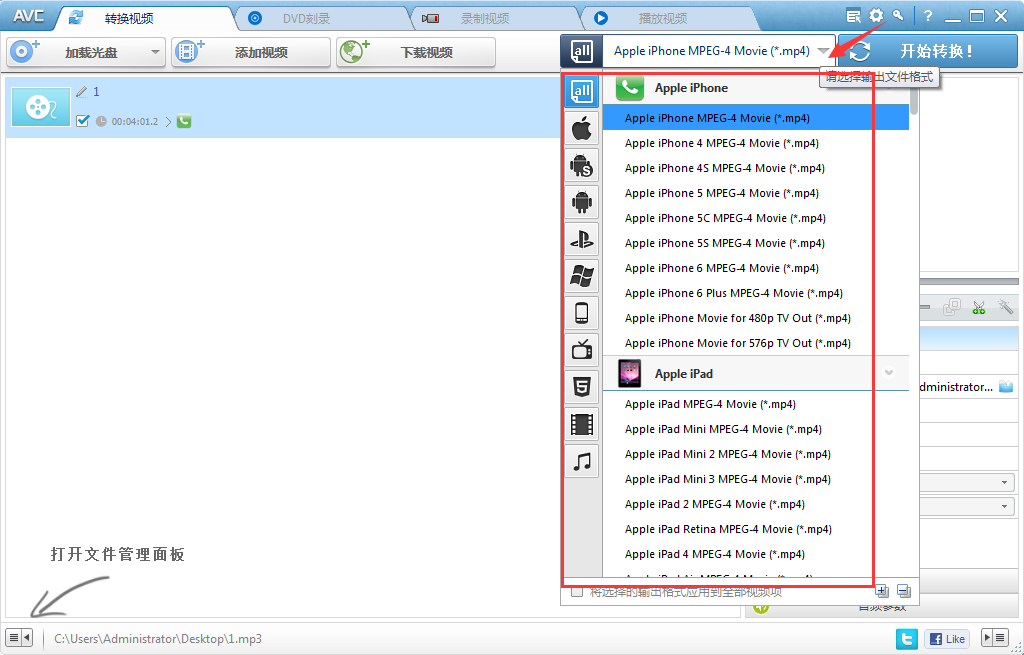Click the video thumbnail of file 1

click(x=40, y=106)
